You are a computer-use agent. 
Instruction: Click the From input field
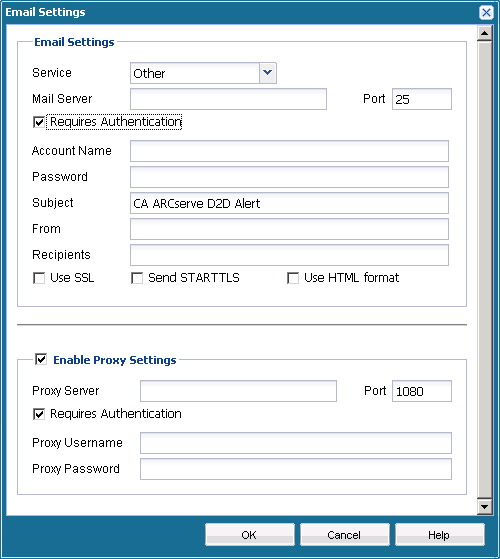[x=289, y=229]
